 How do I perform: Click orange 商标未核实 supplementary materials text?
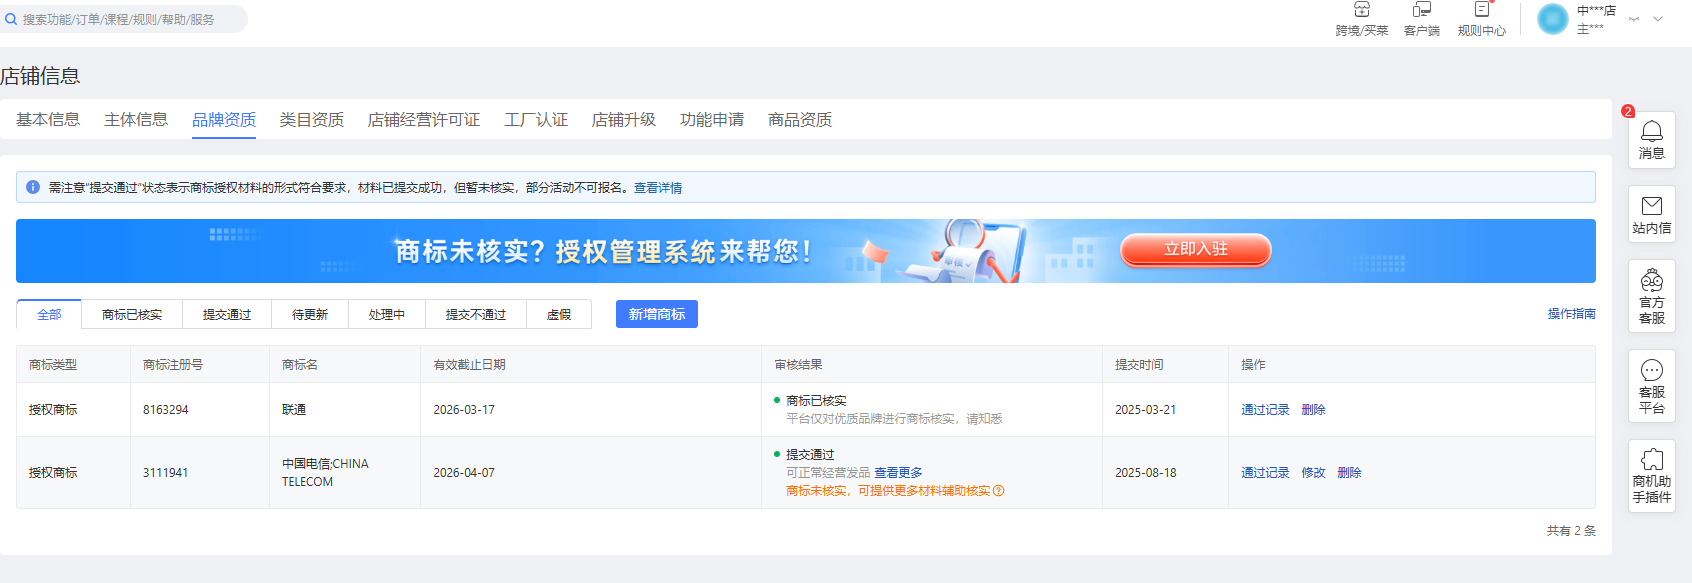888,491
